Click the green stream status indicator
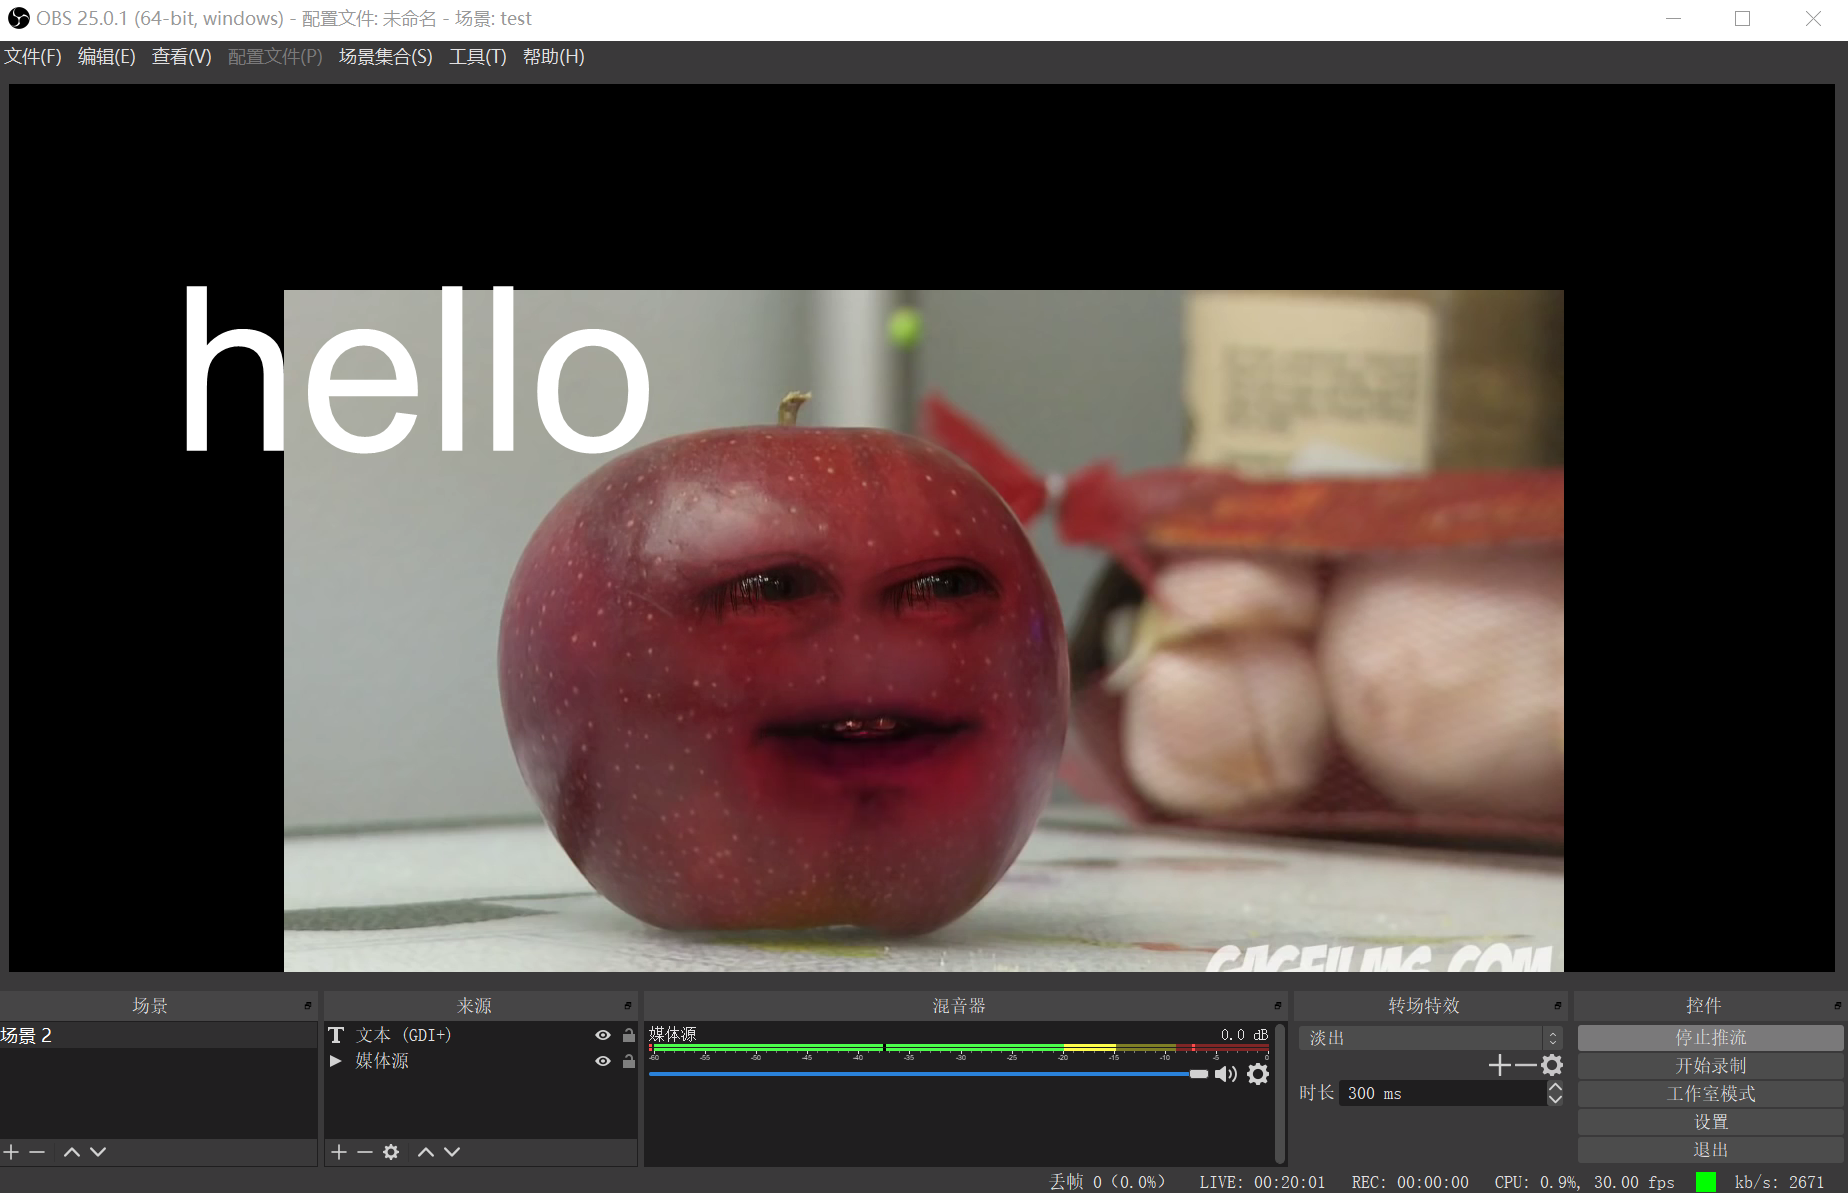 coord(1706,1182)
